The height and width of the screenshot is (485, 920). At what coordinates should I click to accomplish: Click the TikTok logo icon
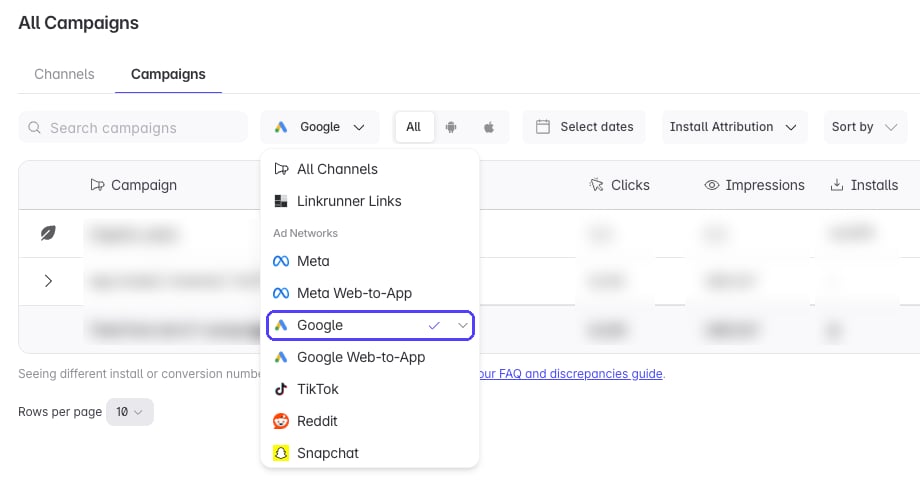coord(281,389)
